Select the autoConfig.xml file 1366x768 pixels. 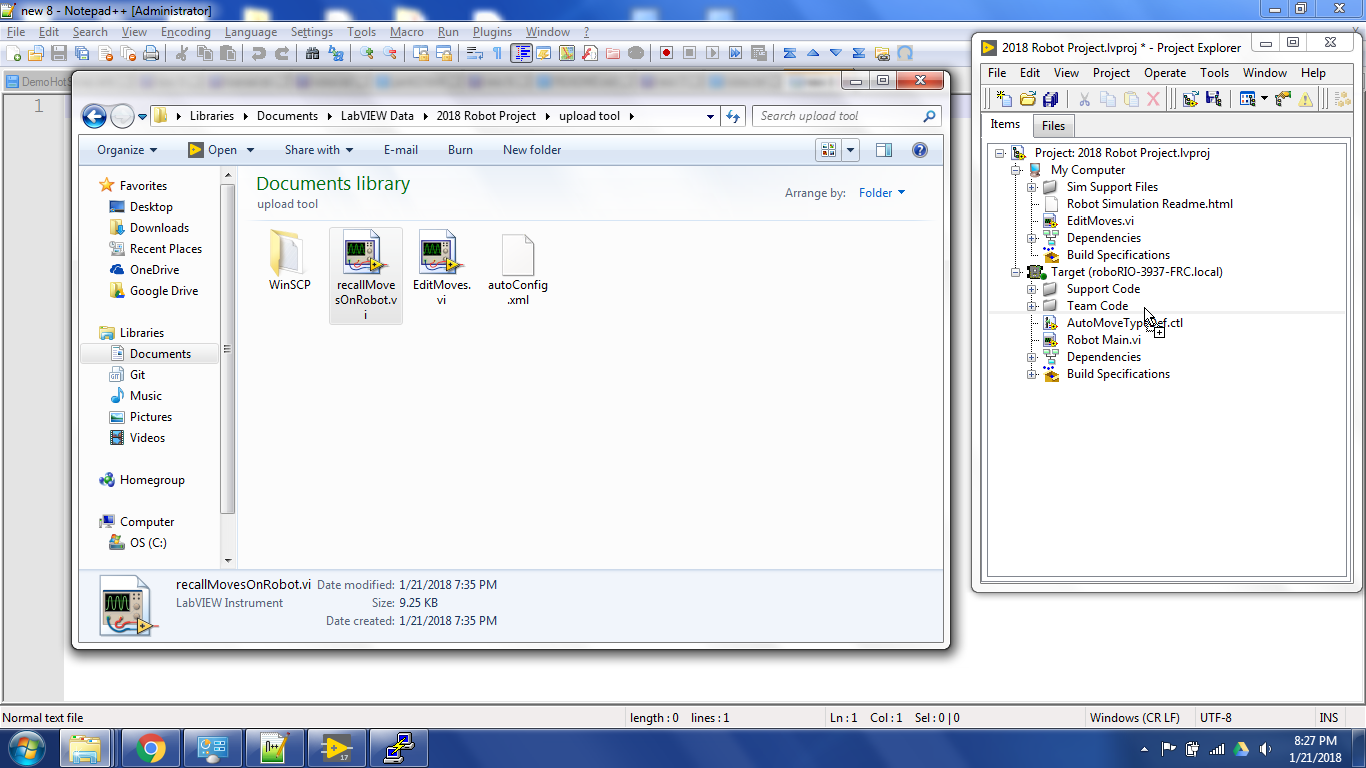pos(518,256)
